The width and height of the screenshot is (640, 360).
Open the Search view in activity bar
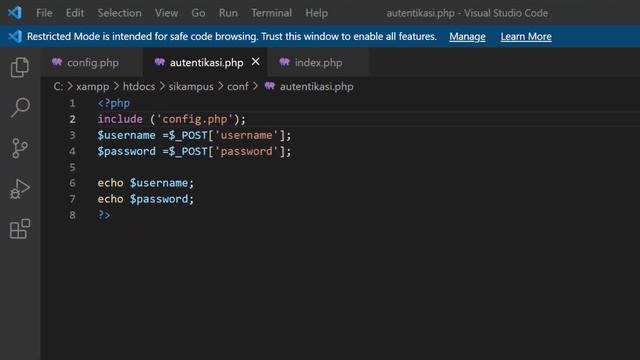point(20,107)
